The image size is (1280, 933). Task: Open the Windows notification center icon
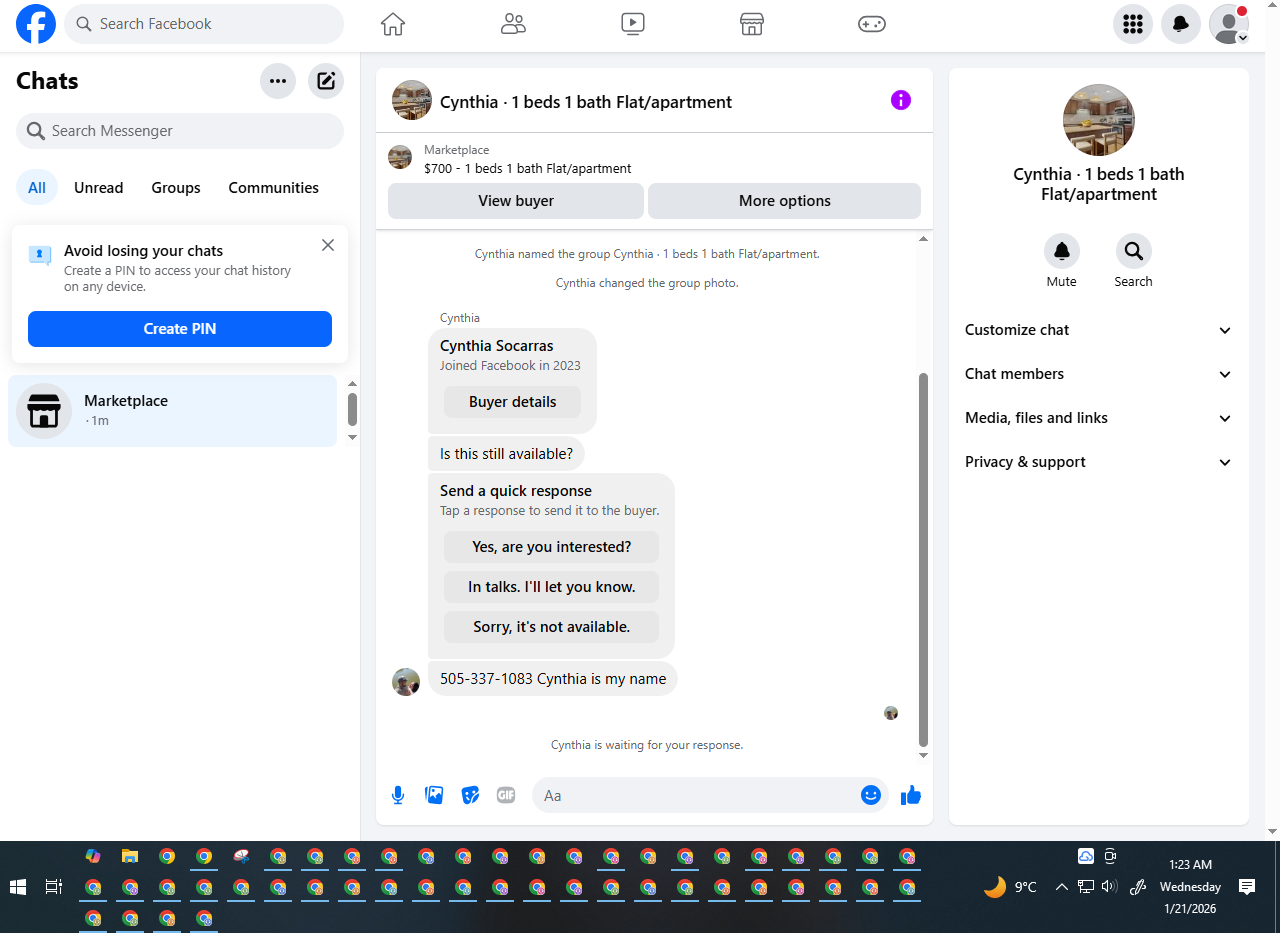[x=1247, y=887]
